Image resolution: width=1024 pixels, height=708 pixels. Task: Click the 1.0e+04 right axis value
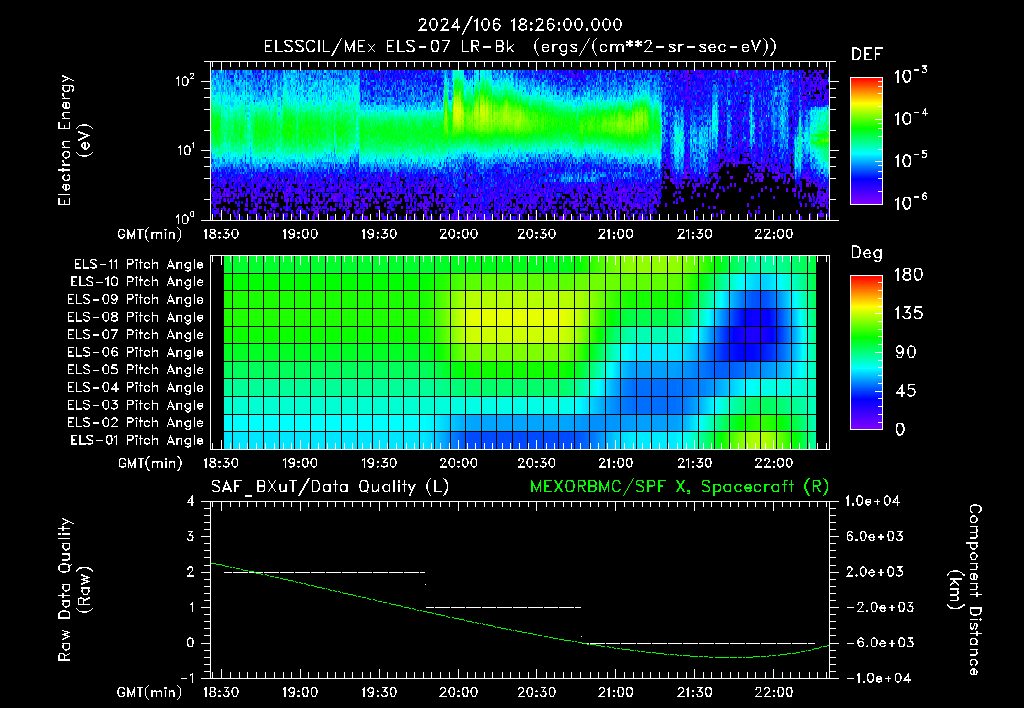872,501
